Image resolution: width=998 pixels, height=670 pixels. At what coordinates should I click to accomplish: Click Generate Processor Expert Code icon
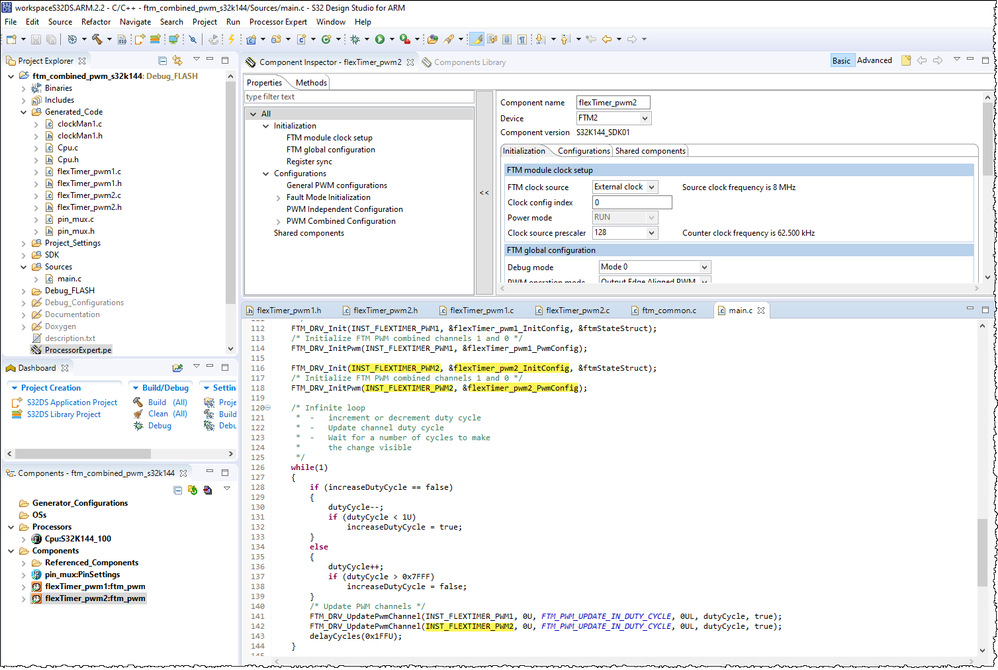(x=192, y=490)
